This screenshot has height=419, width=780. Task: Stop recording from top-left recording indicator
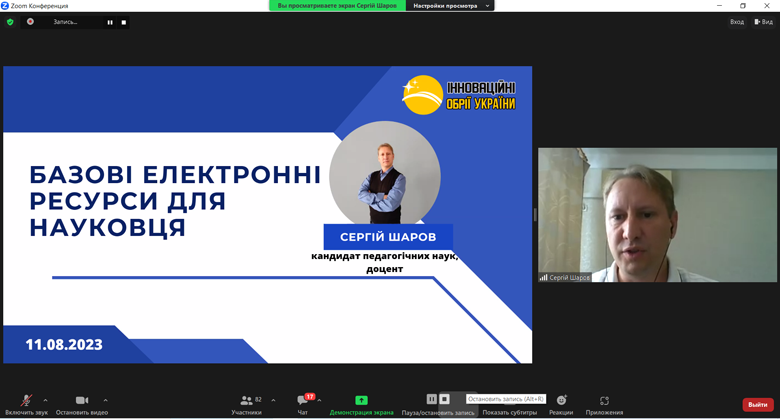click(x=124, y=22)
